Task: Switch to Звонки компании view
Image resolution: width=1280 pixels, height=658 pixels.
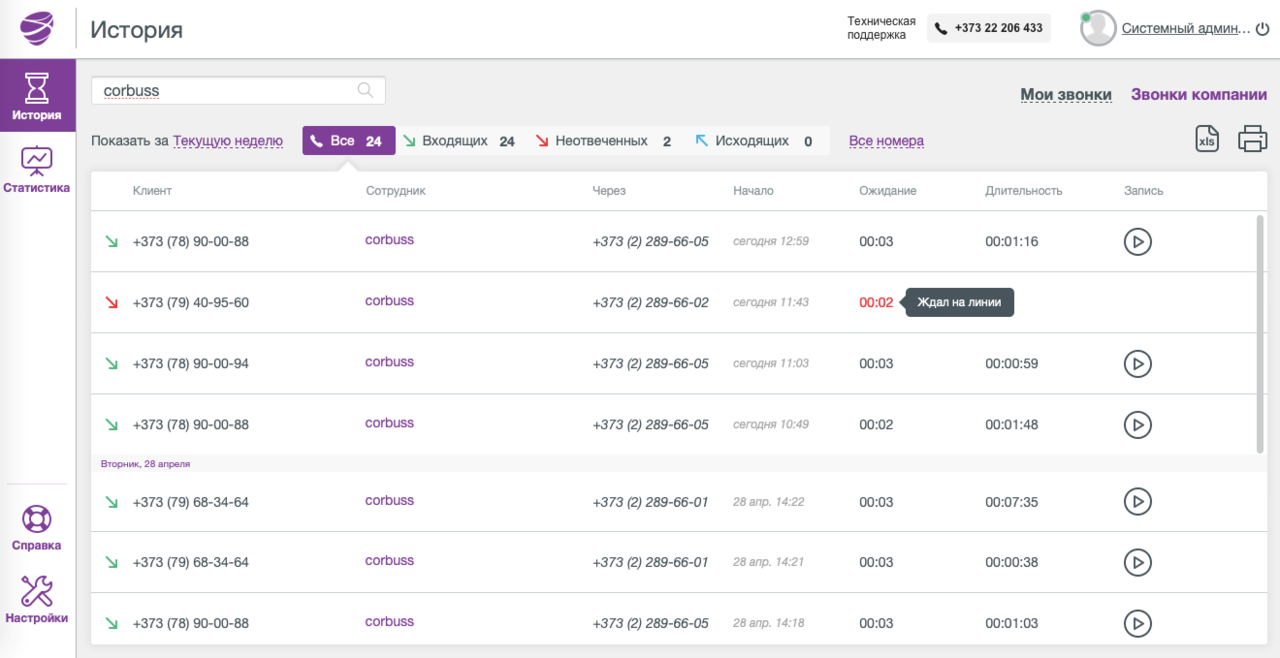Action: [x=1199, y=95]
